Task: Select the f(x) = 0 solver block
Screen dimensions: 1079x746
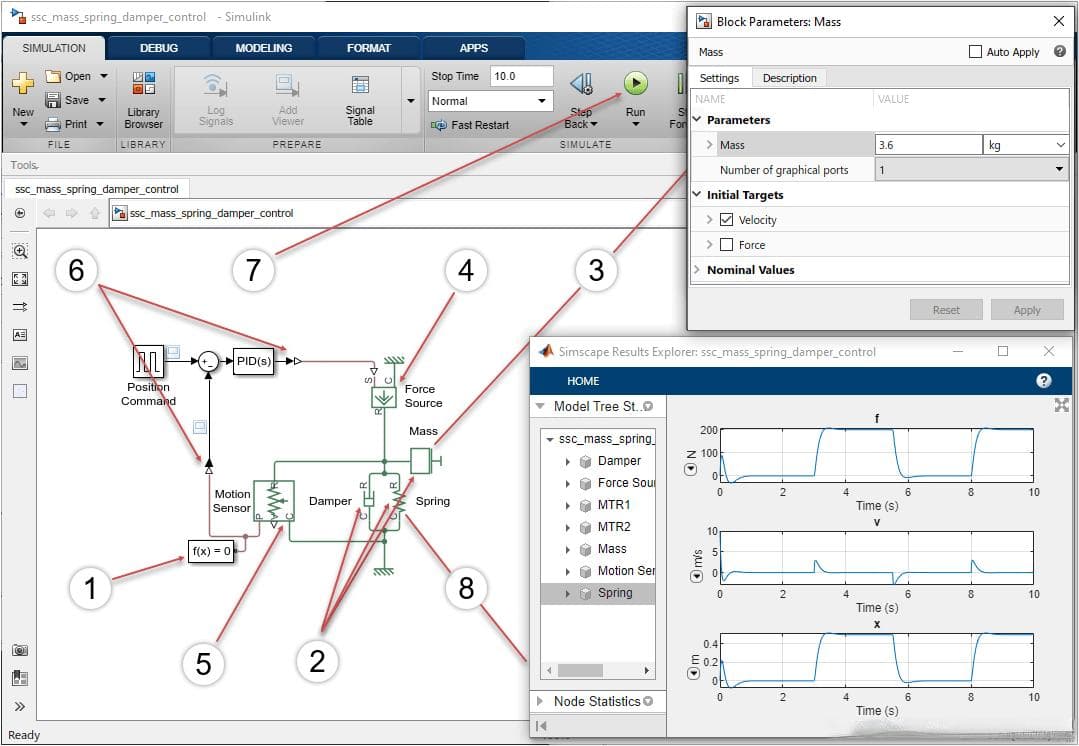Action: [211, 551]
